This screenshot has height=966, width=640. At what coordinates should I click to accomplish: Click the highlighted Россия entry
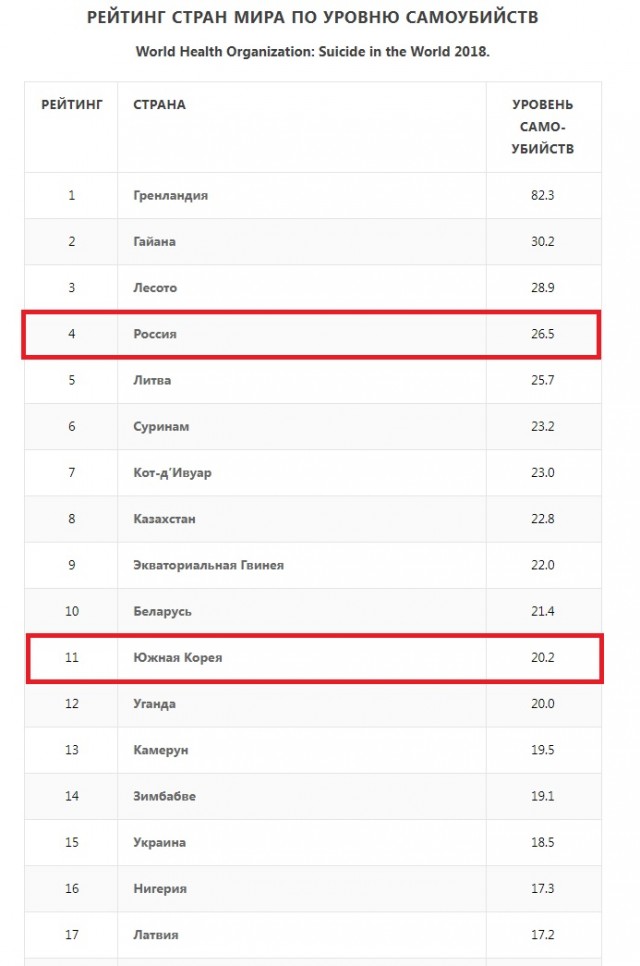pos(155,334)
